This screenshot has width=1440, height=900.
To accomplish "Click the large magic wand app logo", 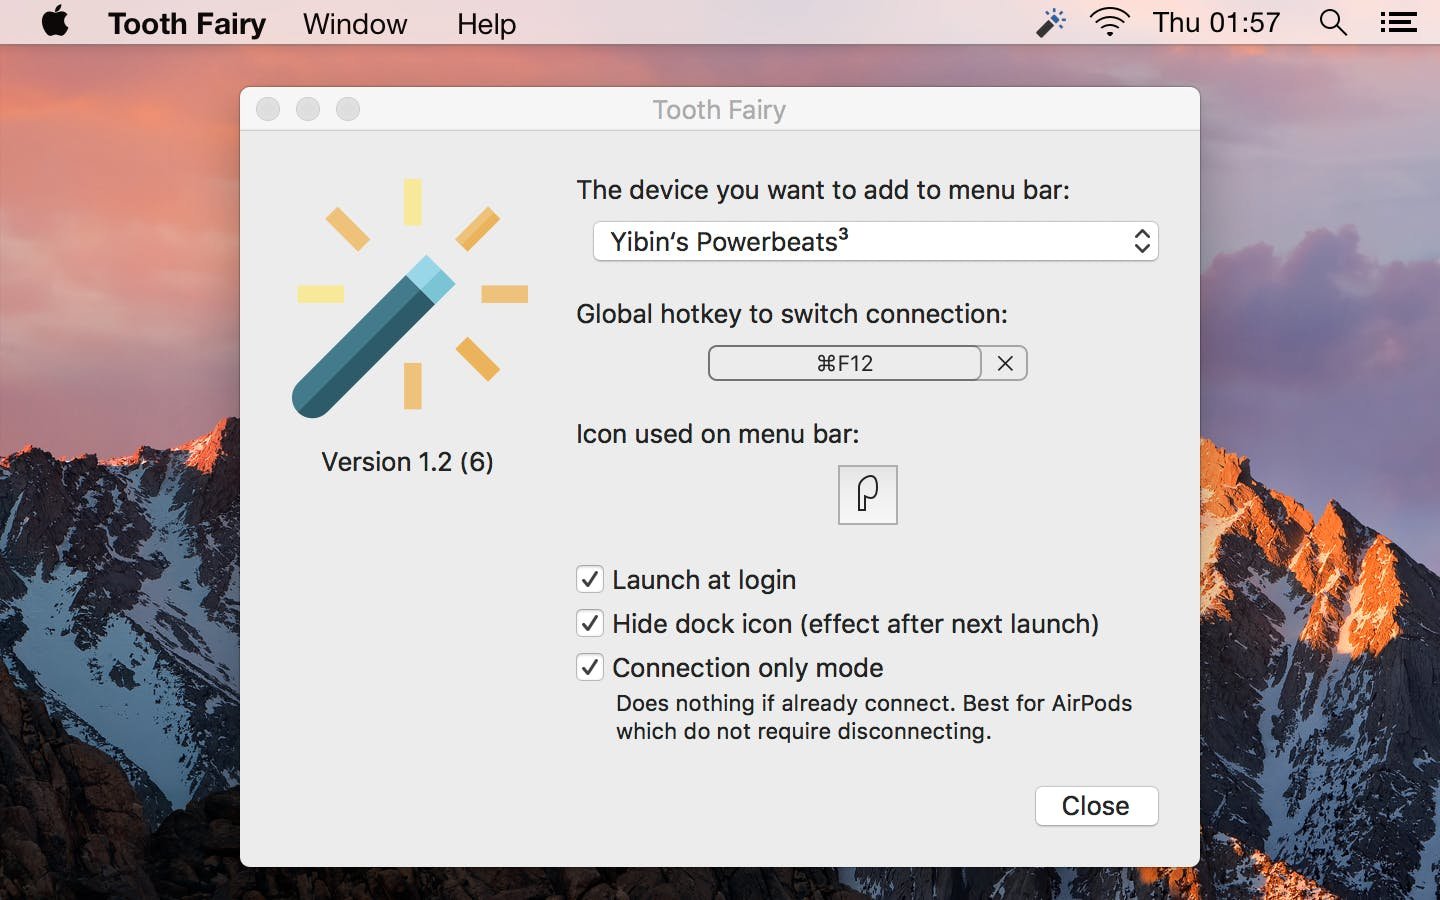I will tap(411, 297).
